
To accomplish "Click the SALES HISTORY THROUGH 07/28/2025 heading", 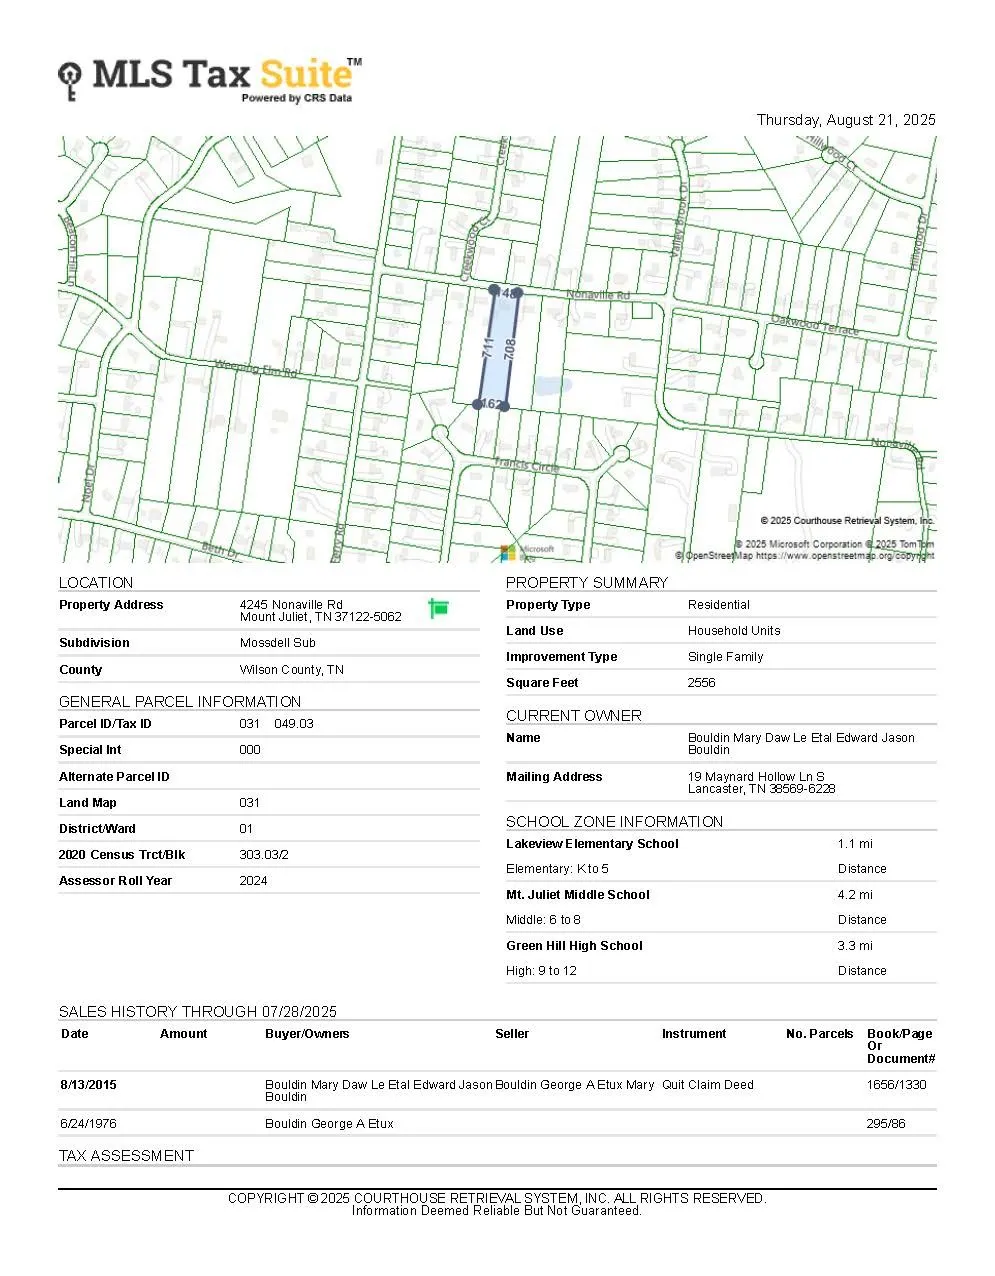I will pyautogui.click(x=198, y=1012).
